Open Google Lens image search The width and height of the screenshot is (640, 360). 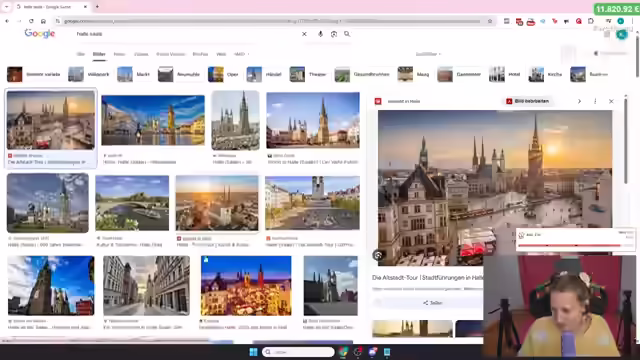coord(334,34)
